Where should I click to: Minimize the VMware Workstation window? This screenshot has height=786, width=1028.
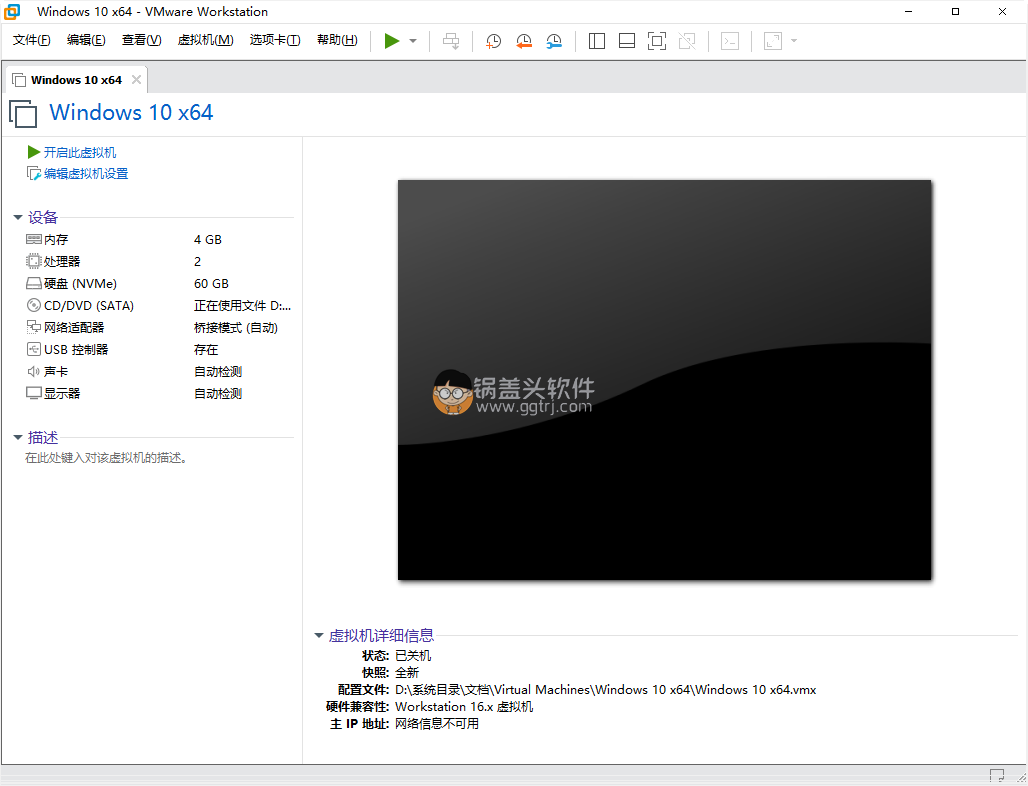pyautogui.click(x=908, y=12)
